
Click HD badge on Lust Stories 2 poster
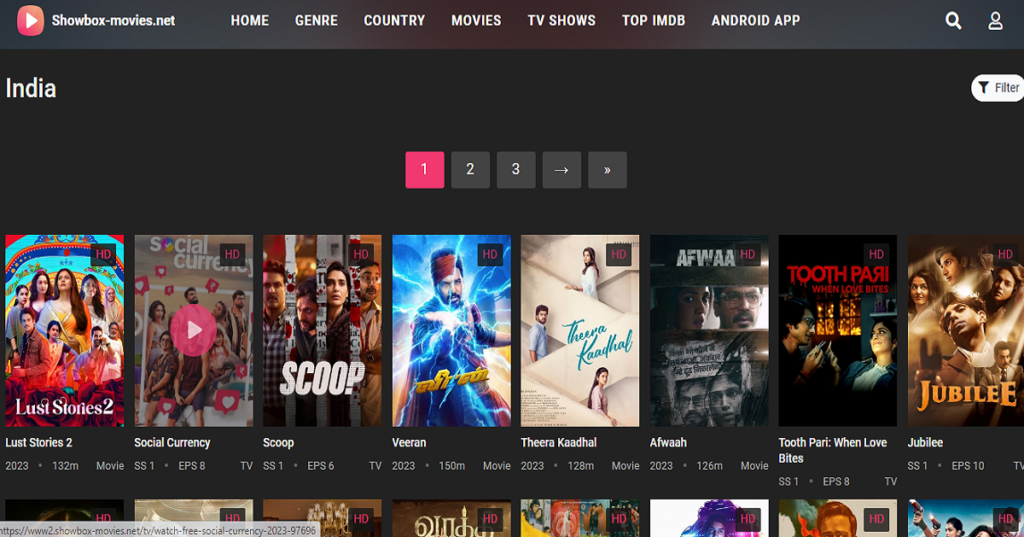[x=103, y=254]
